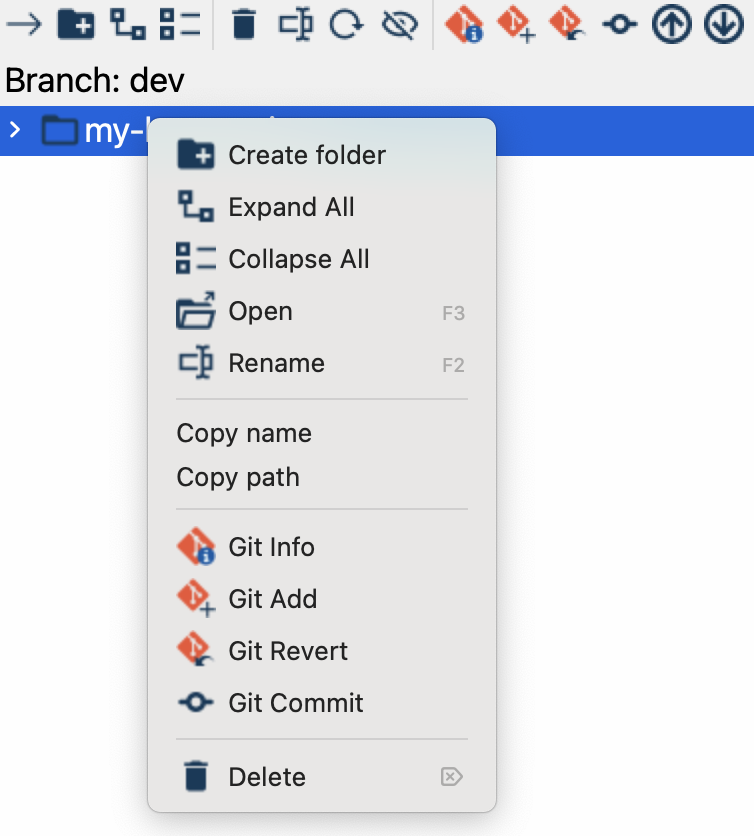Click the toolbar rename icon
This screenshot has width=754, height=836.
coord(295,24)
